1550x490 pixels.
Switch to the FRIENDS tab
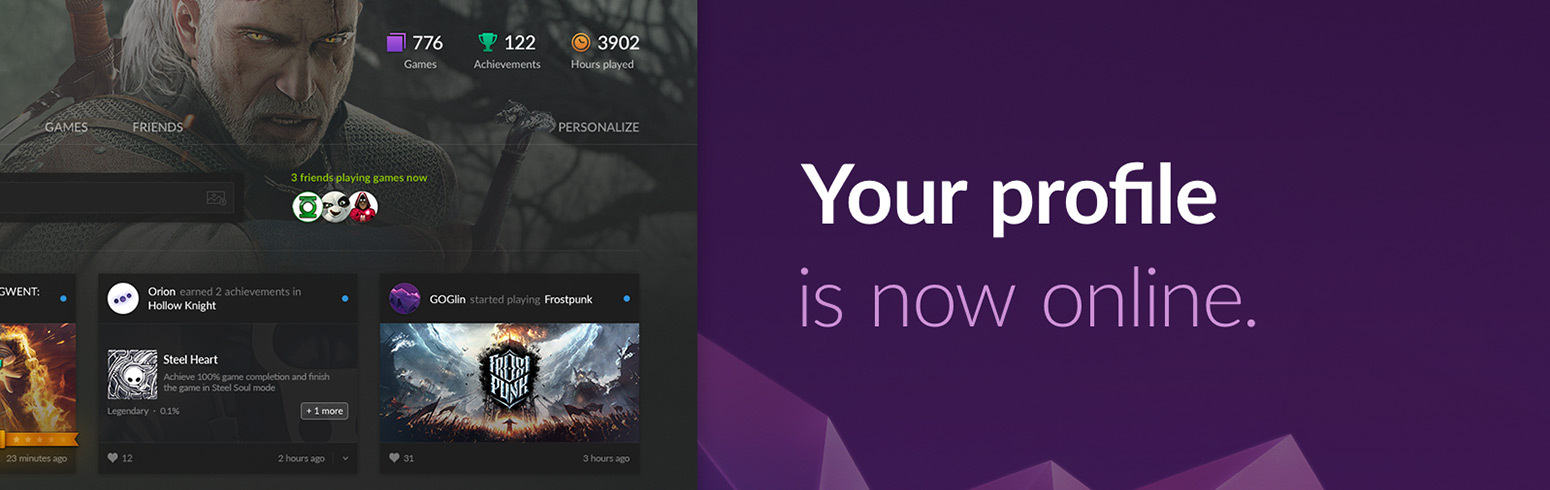(x=158, y=127)
